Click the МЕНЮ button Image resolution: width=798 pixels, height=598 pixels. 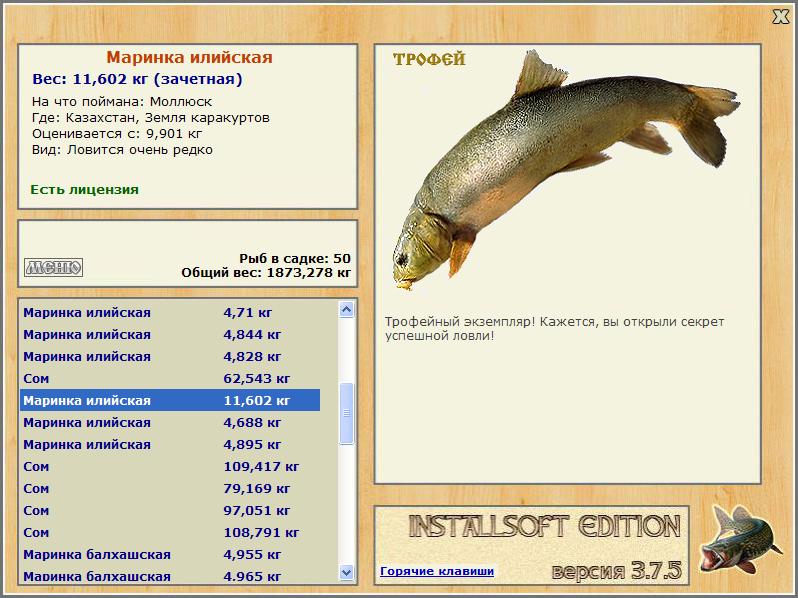coord(53,267)
